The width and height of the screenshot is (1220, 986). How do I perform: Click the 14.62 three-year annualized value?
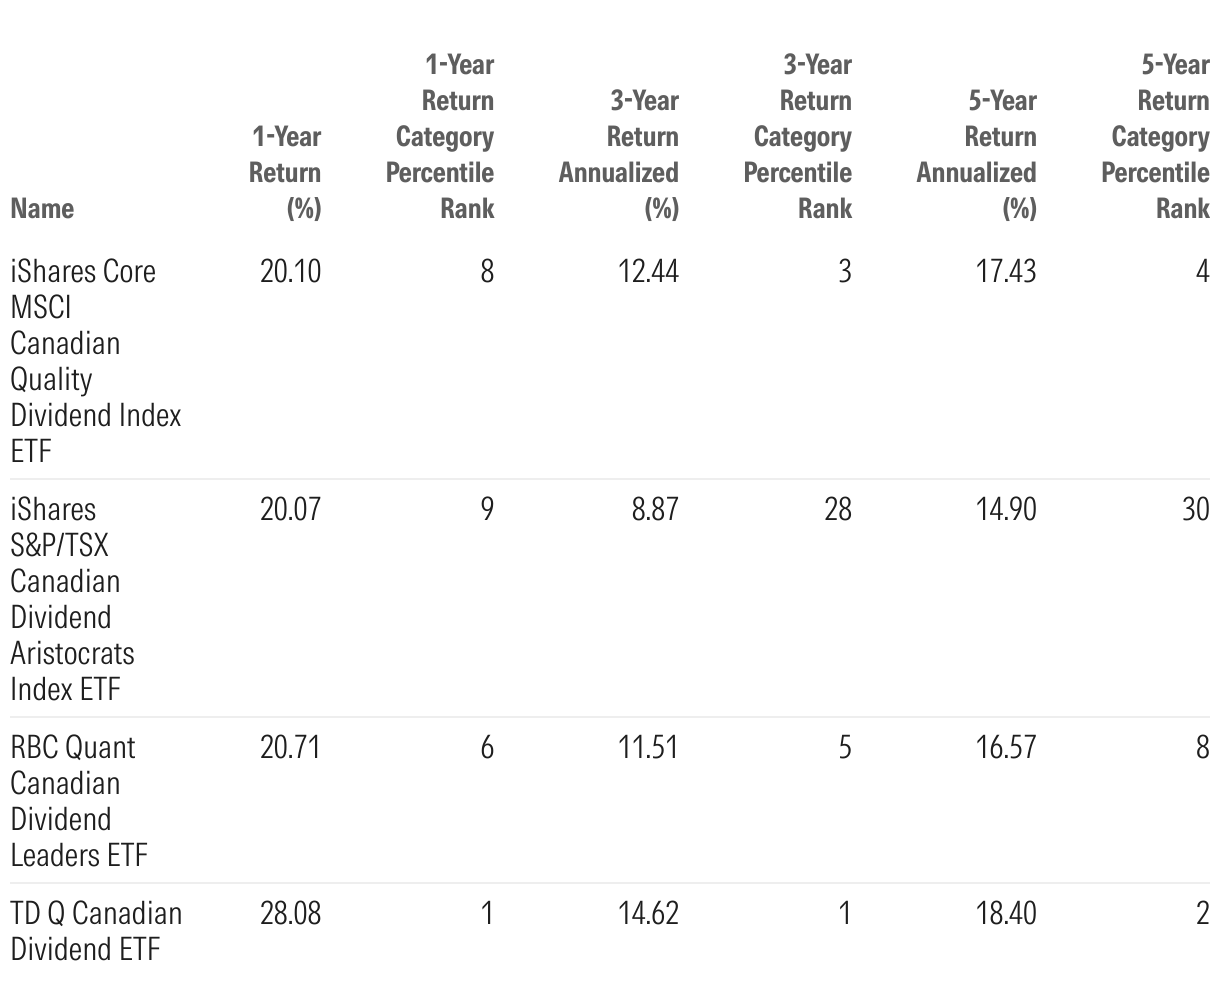pyautogui.click(x=647, y=913)
